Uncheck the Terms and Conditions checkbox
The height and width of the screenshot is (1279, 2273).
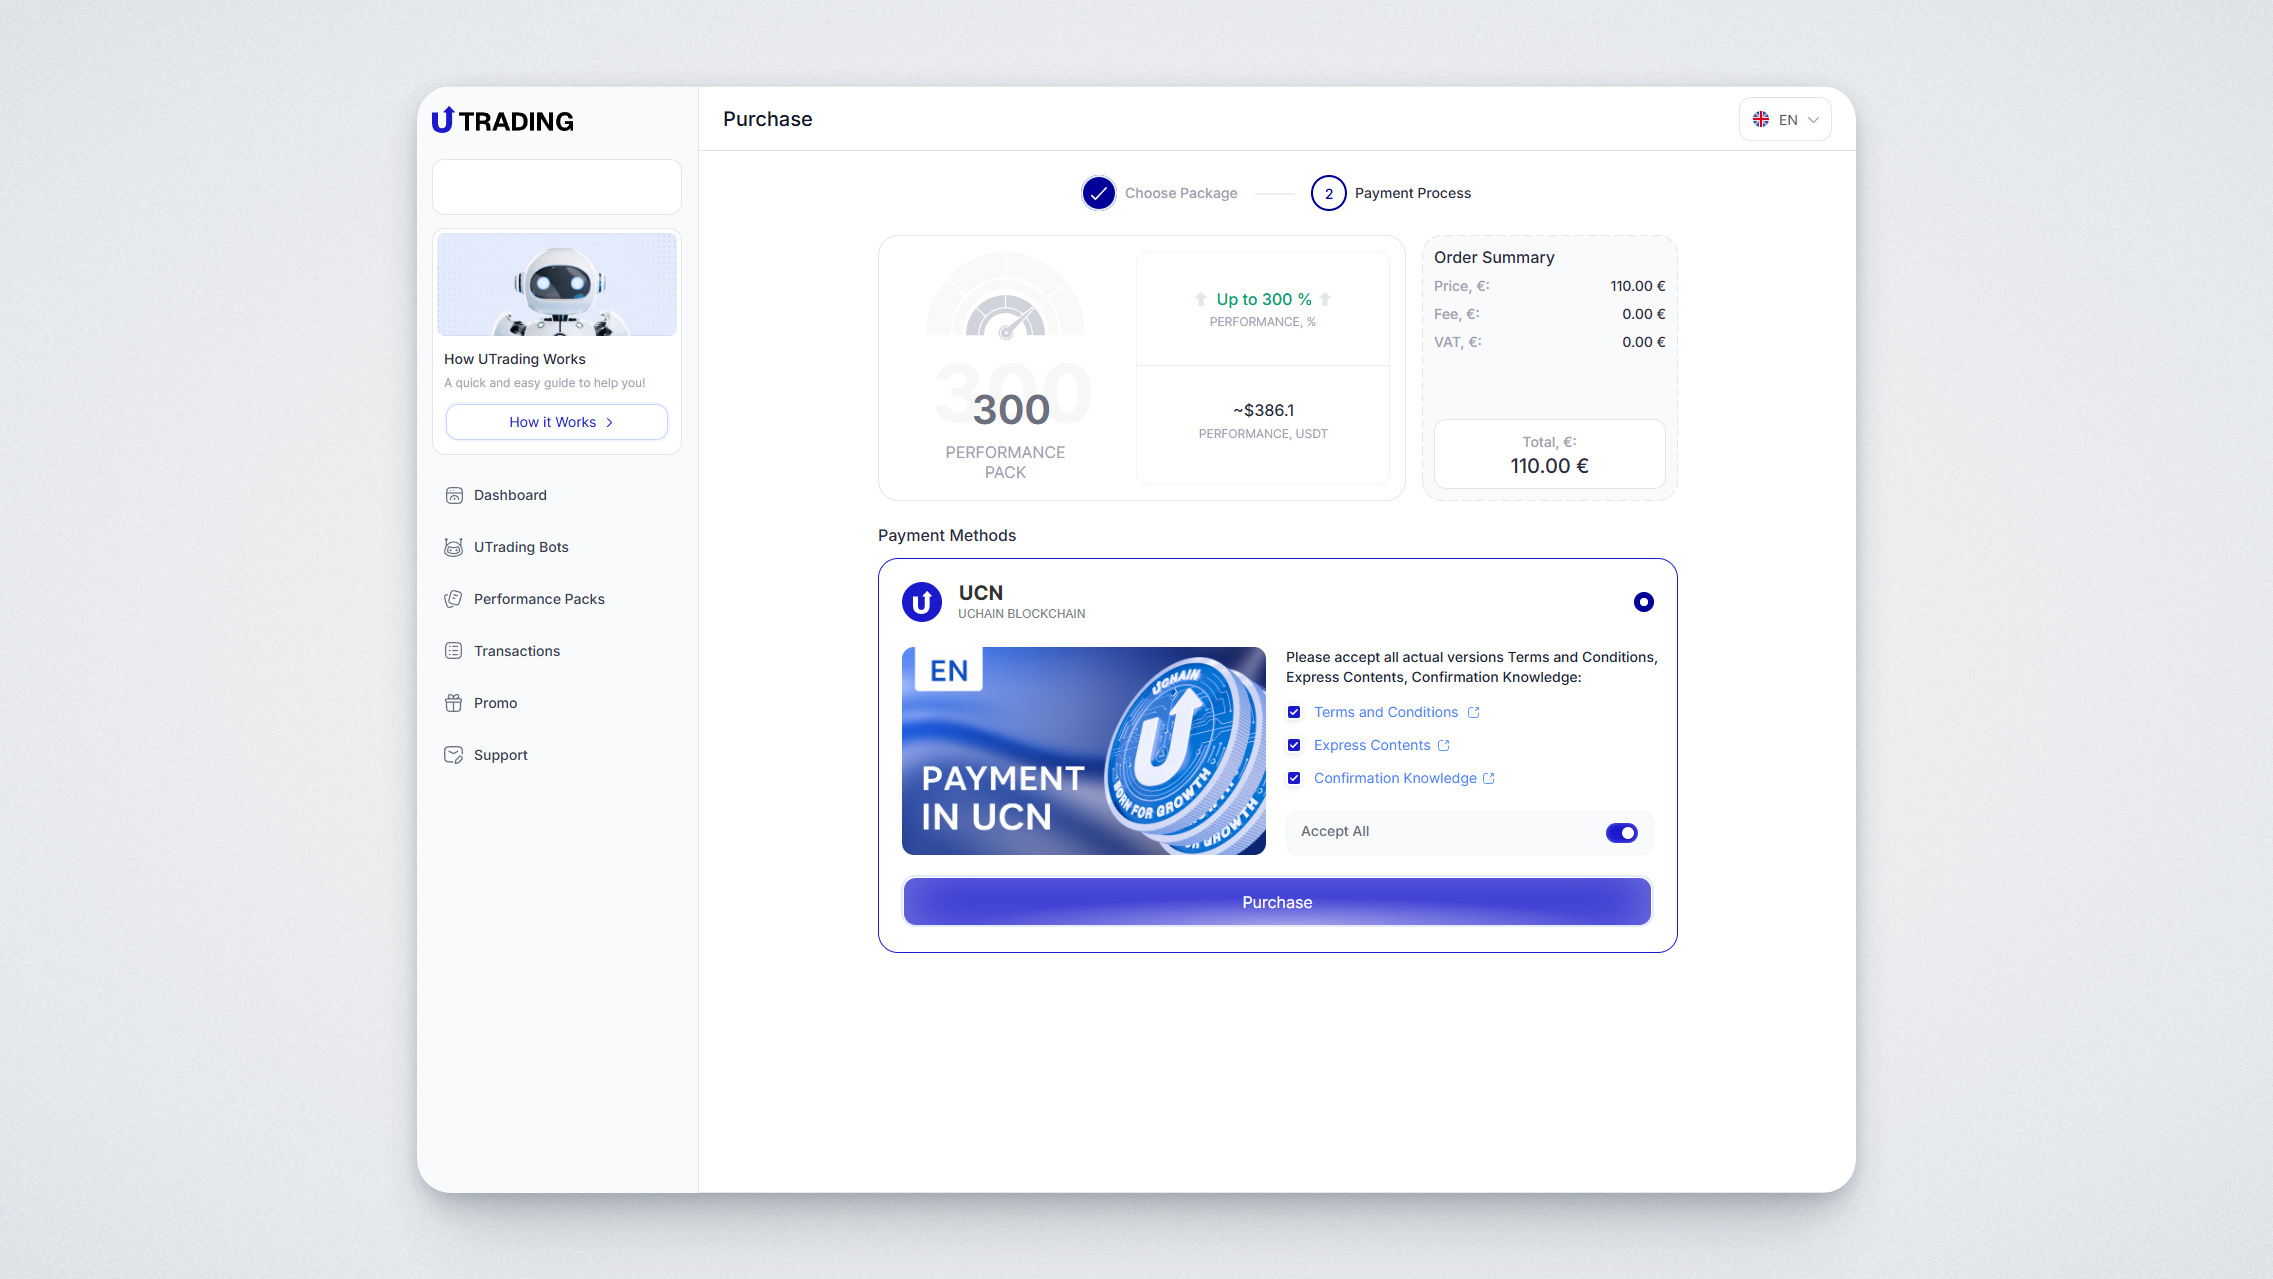(x=1294, y=712)
